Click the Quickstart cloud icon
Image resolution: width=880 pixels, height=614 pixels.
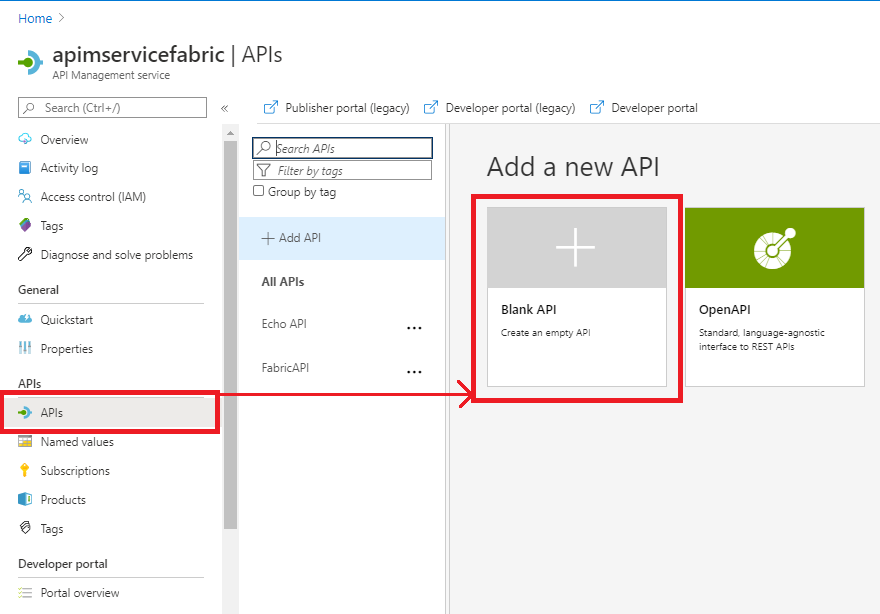(x=25, y=319)
